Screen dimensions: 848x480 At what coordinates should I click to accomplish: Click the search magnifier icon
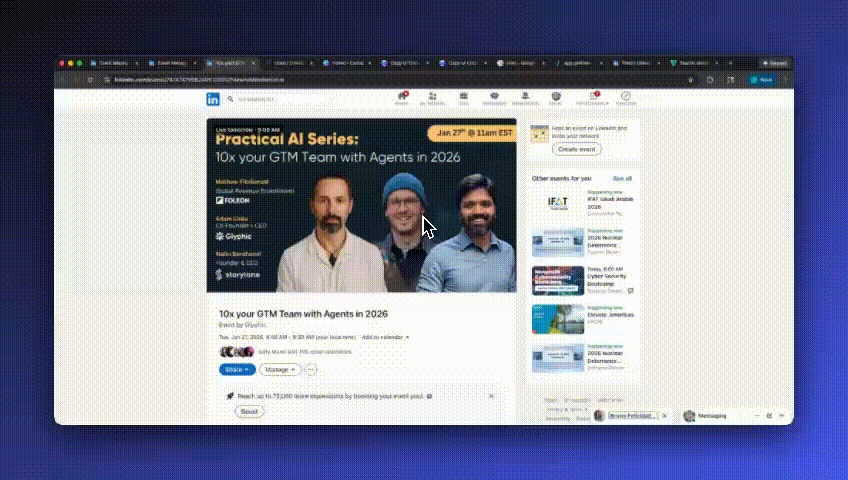pos(230,99)
